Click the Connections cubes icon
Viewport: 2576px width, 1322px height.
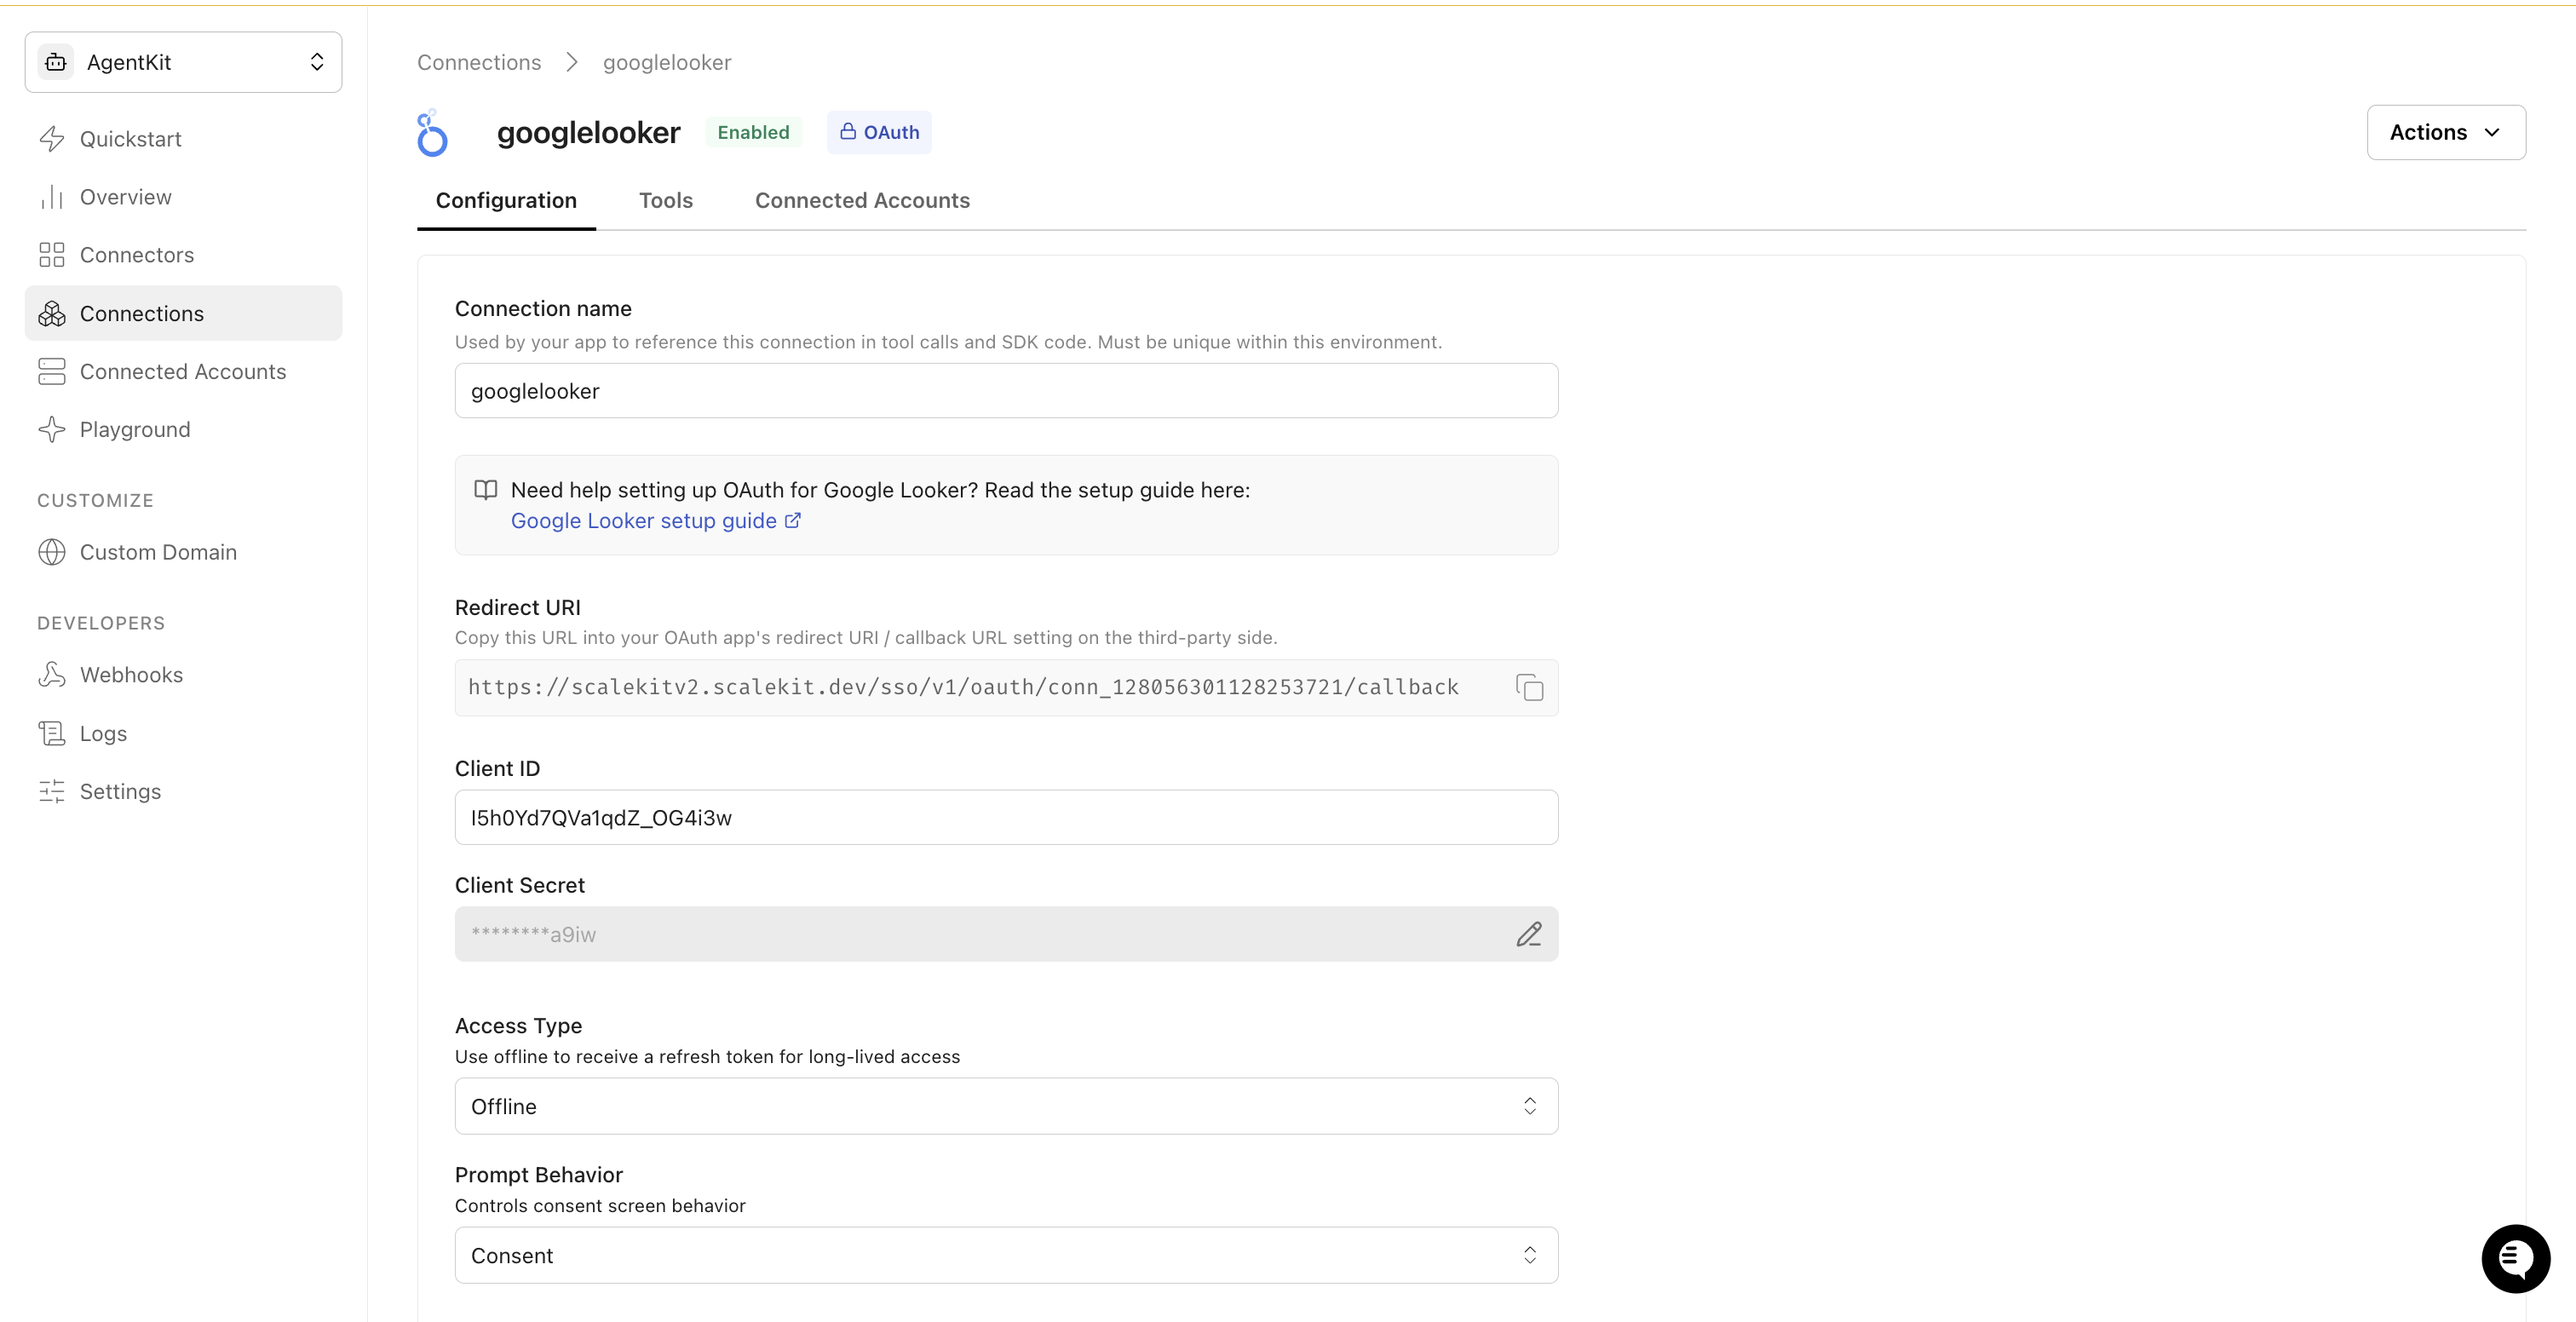[52, 313]
